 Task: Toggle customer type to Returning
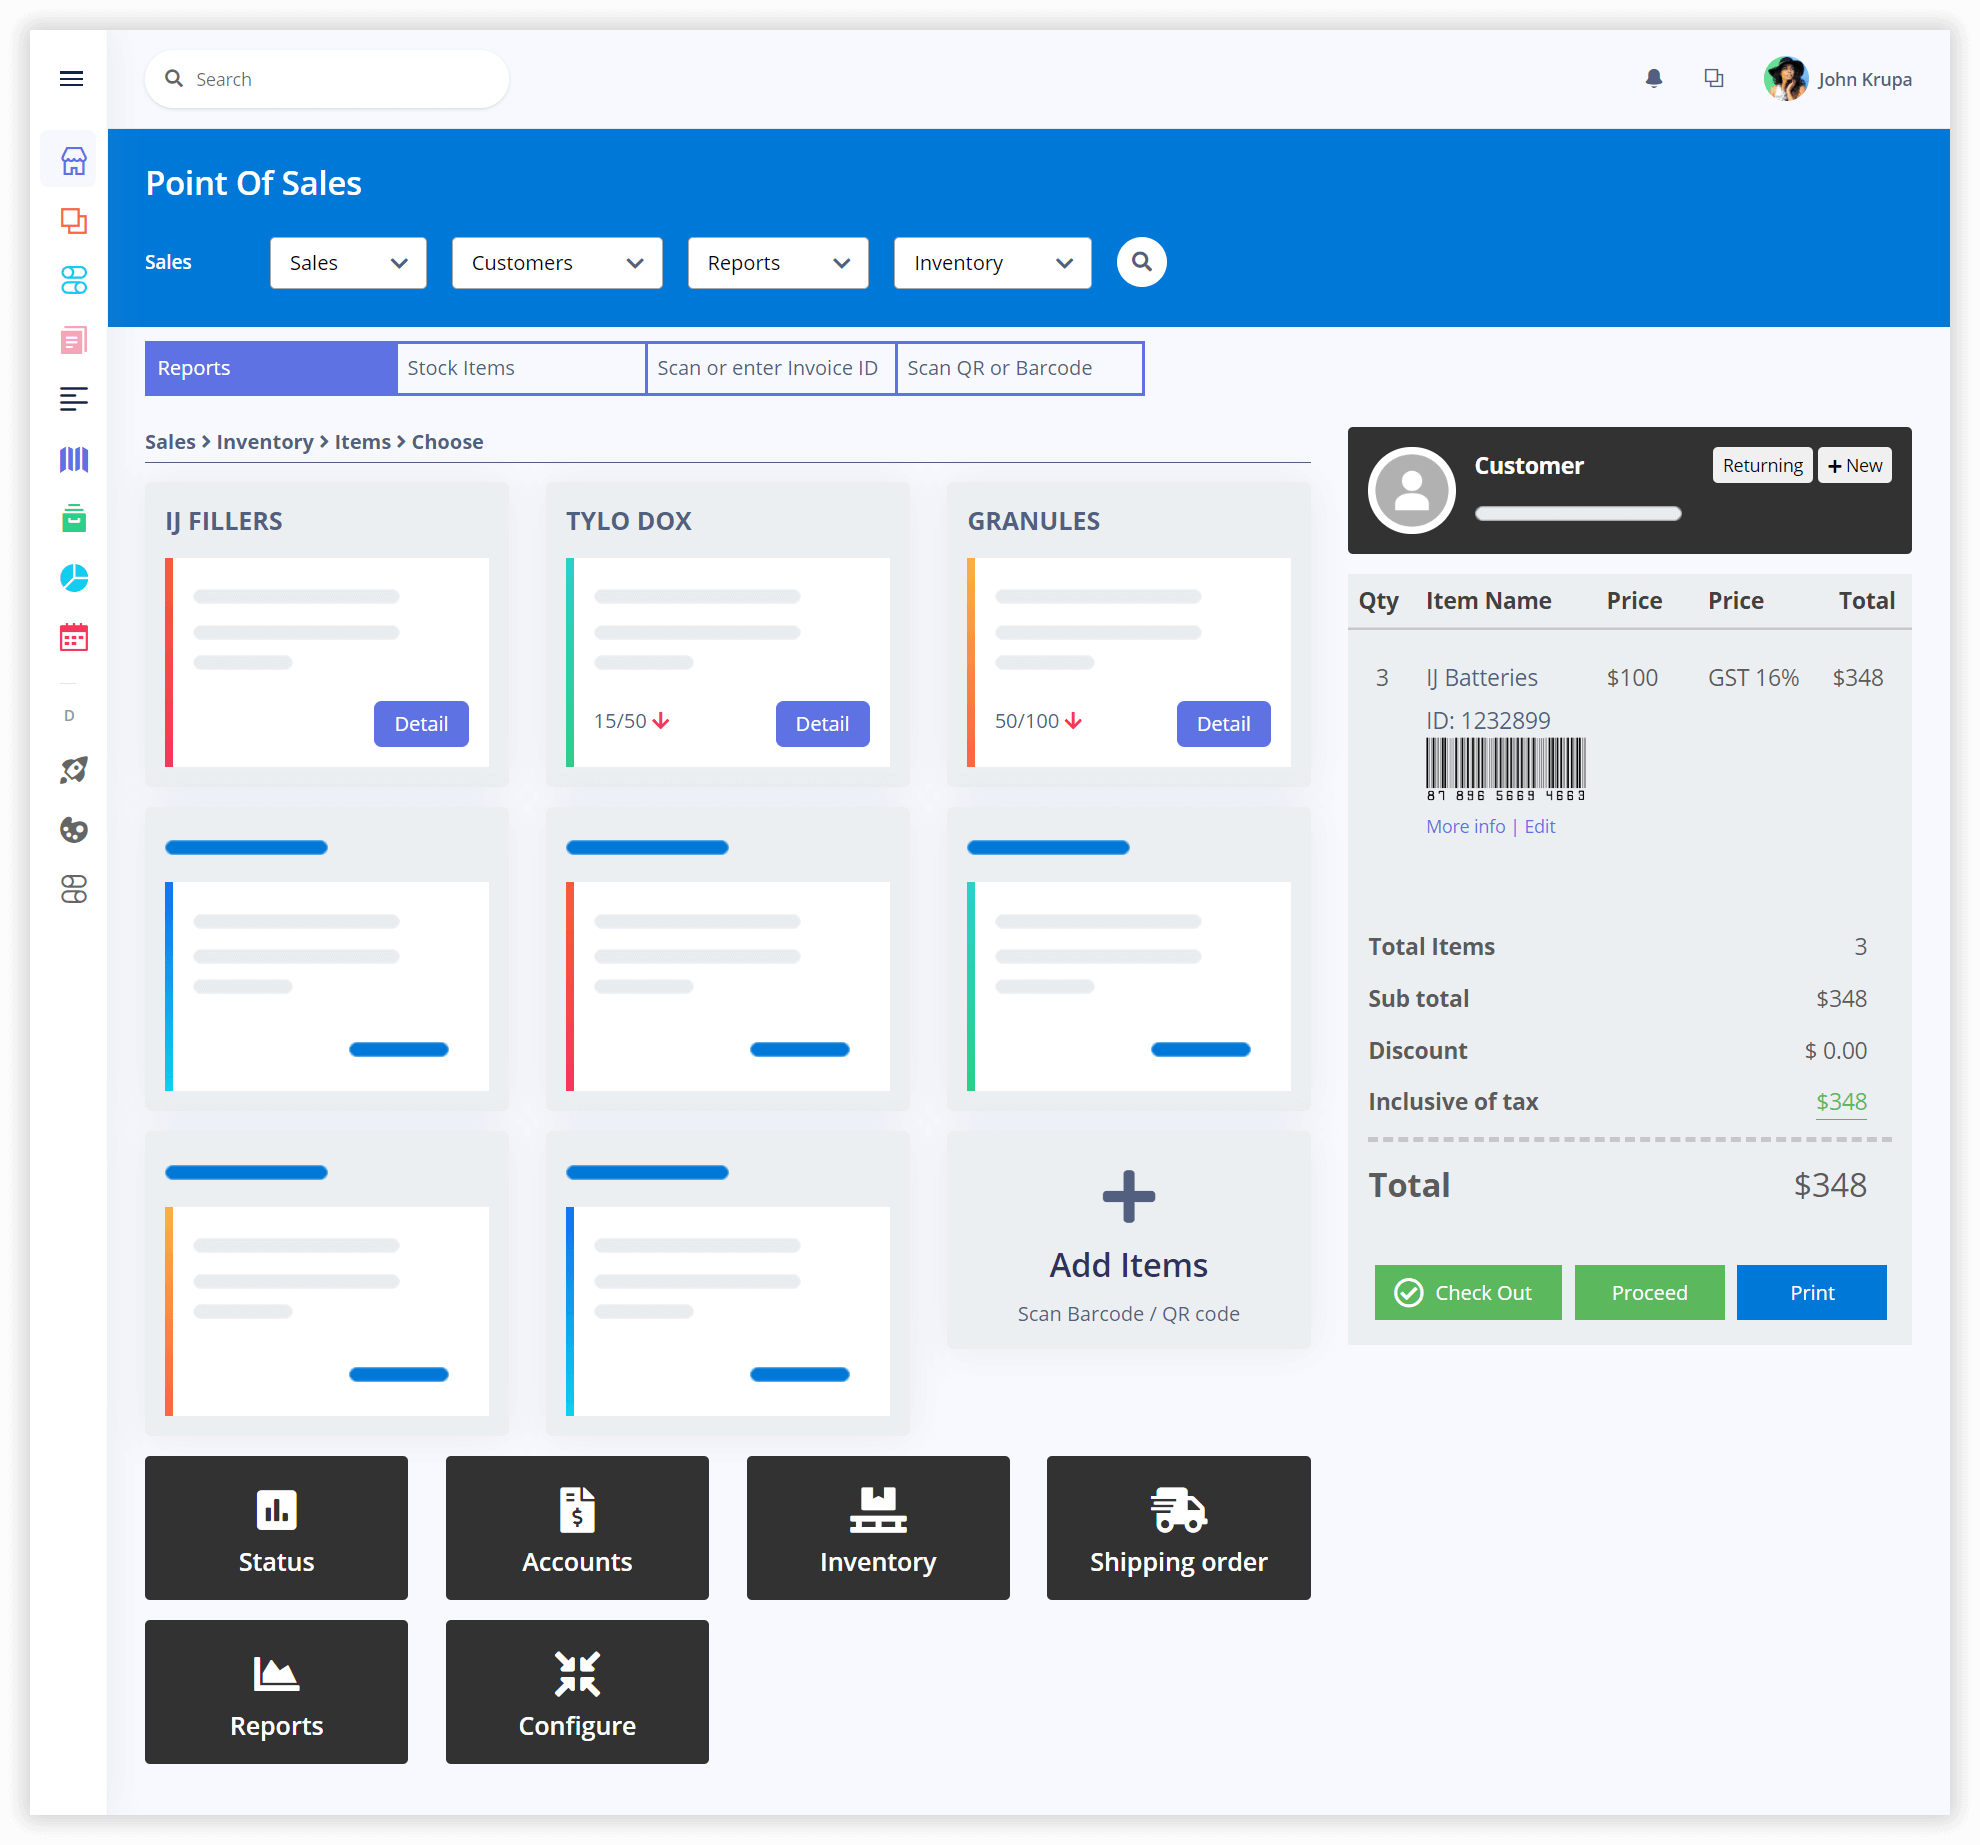coord(1763,466)
